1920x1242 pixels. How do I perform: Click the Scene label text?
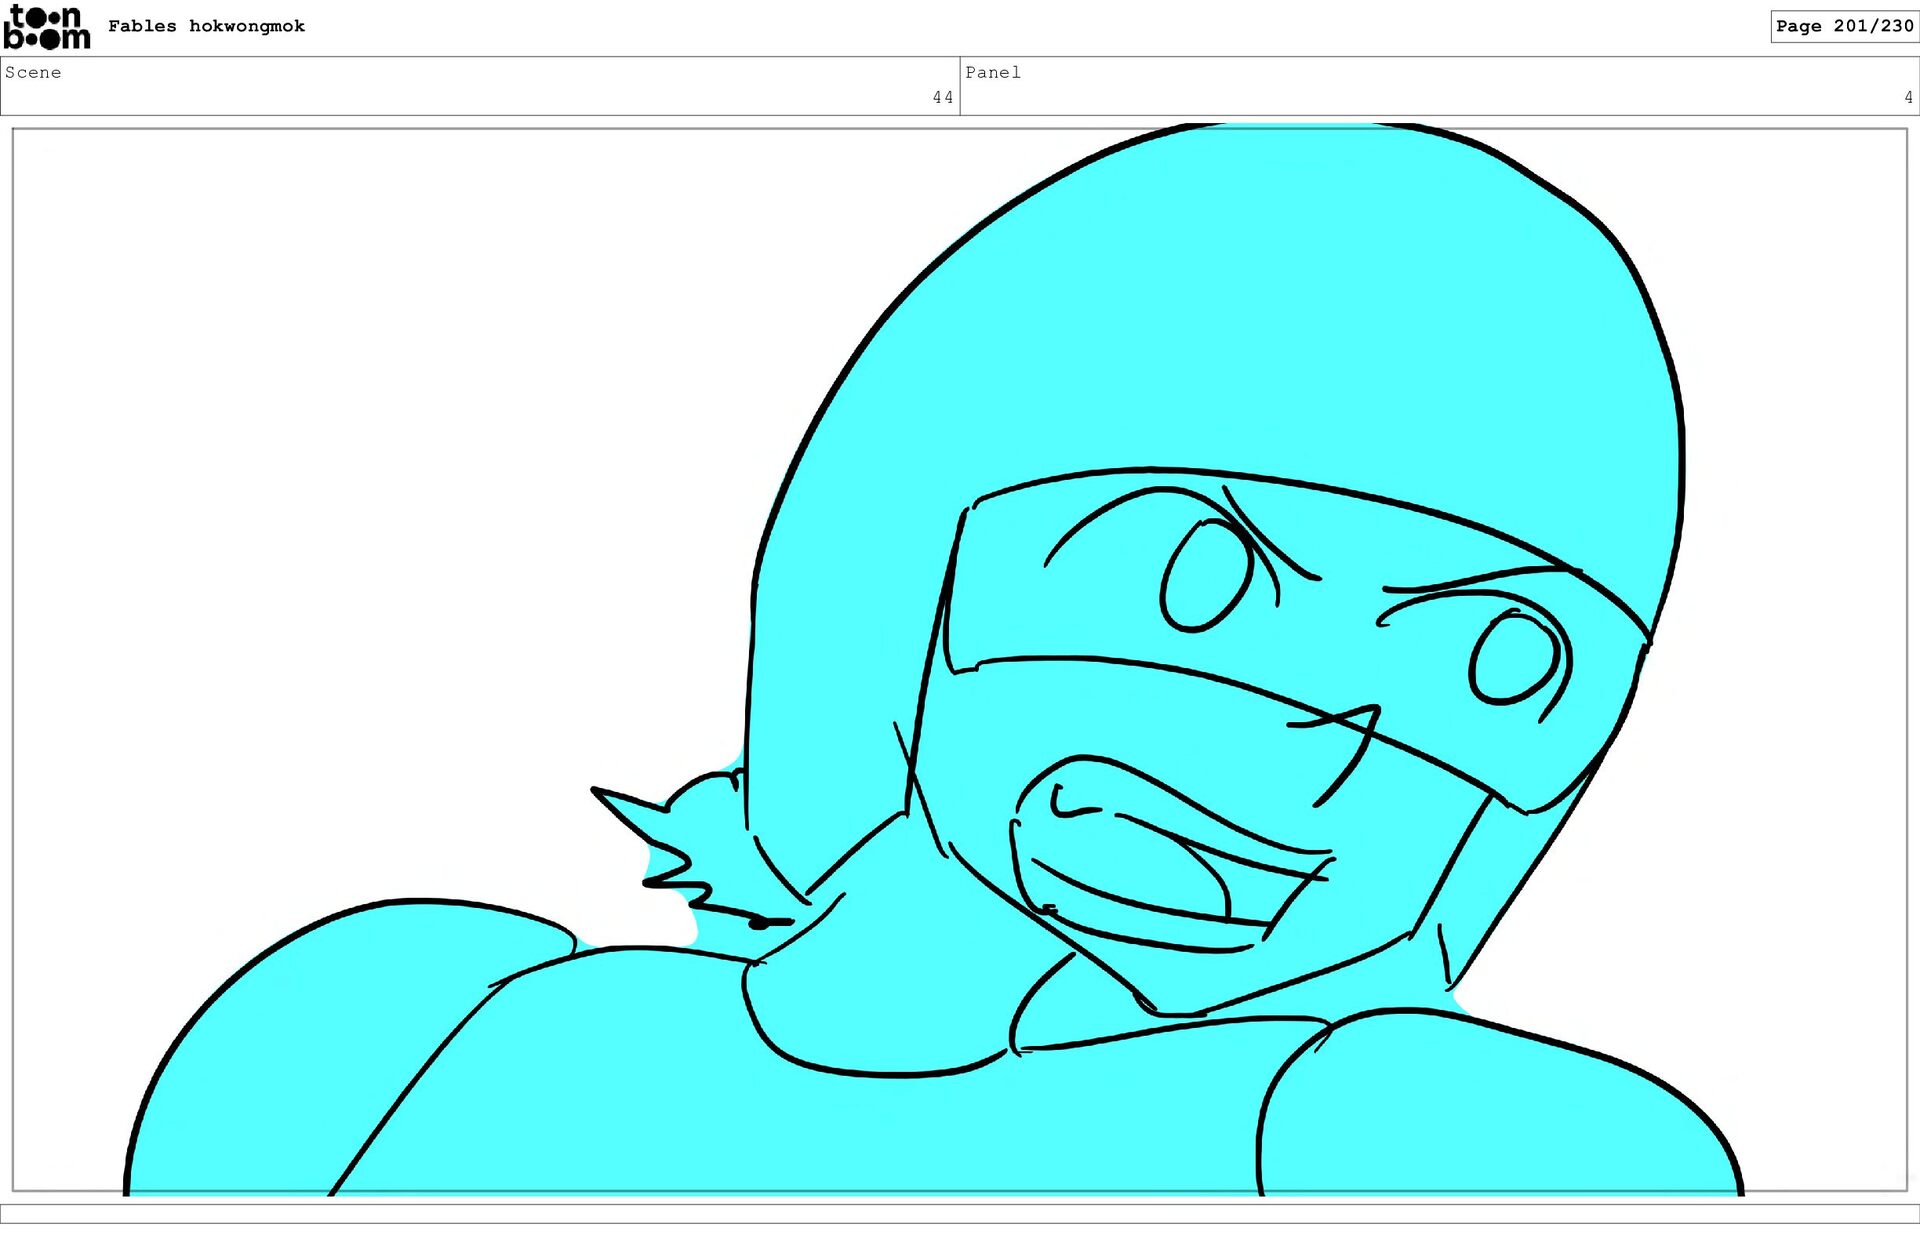click(33, 72)
